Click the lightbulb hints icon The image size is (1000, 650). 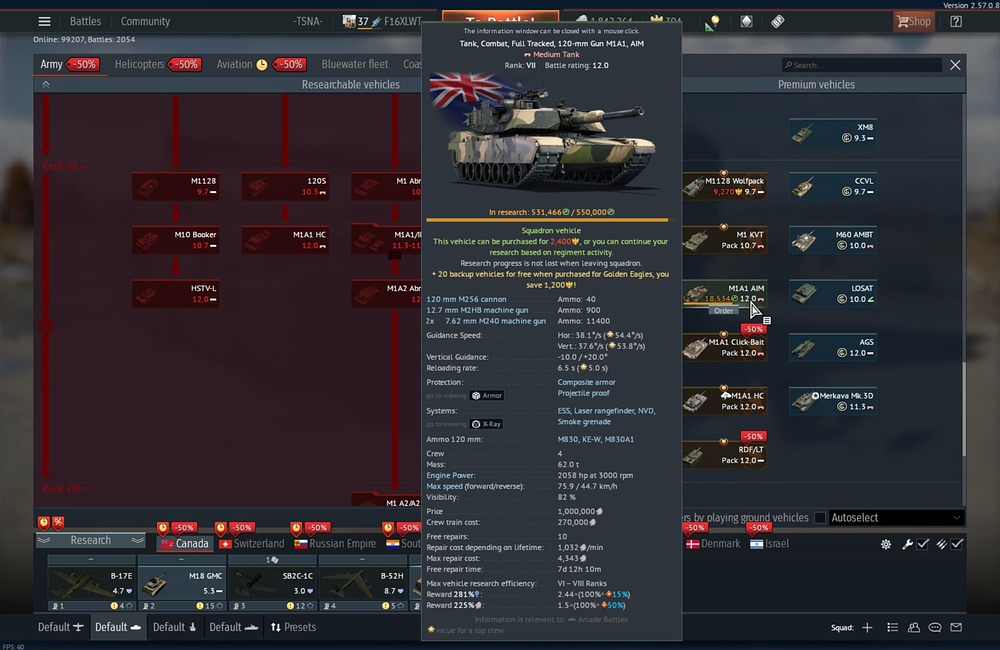[x=712, y=22]
